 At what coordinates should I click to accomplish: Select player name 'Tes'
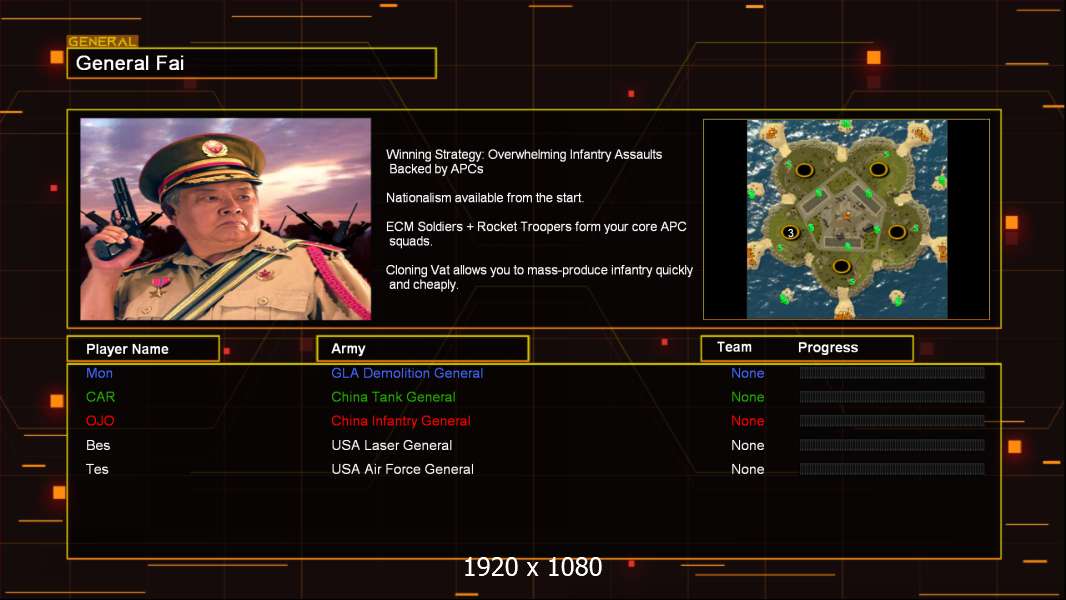(x=97, y=469)
